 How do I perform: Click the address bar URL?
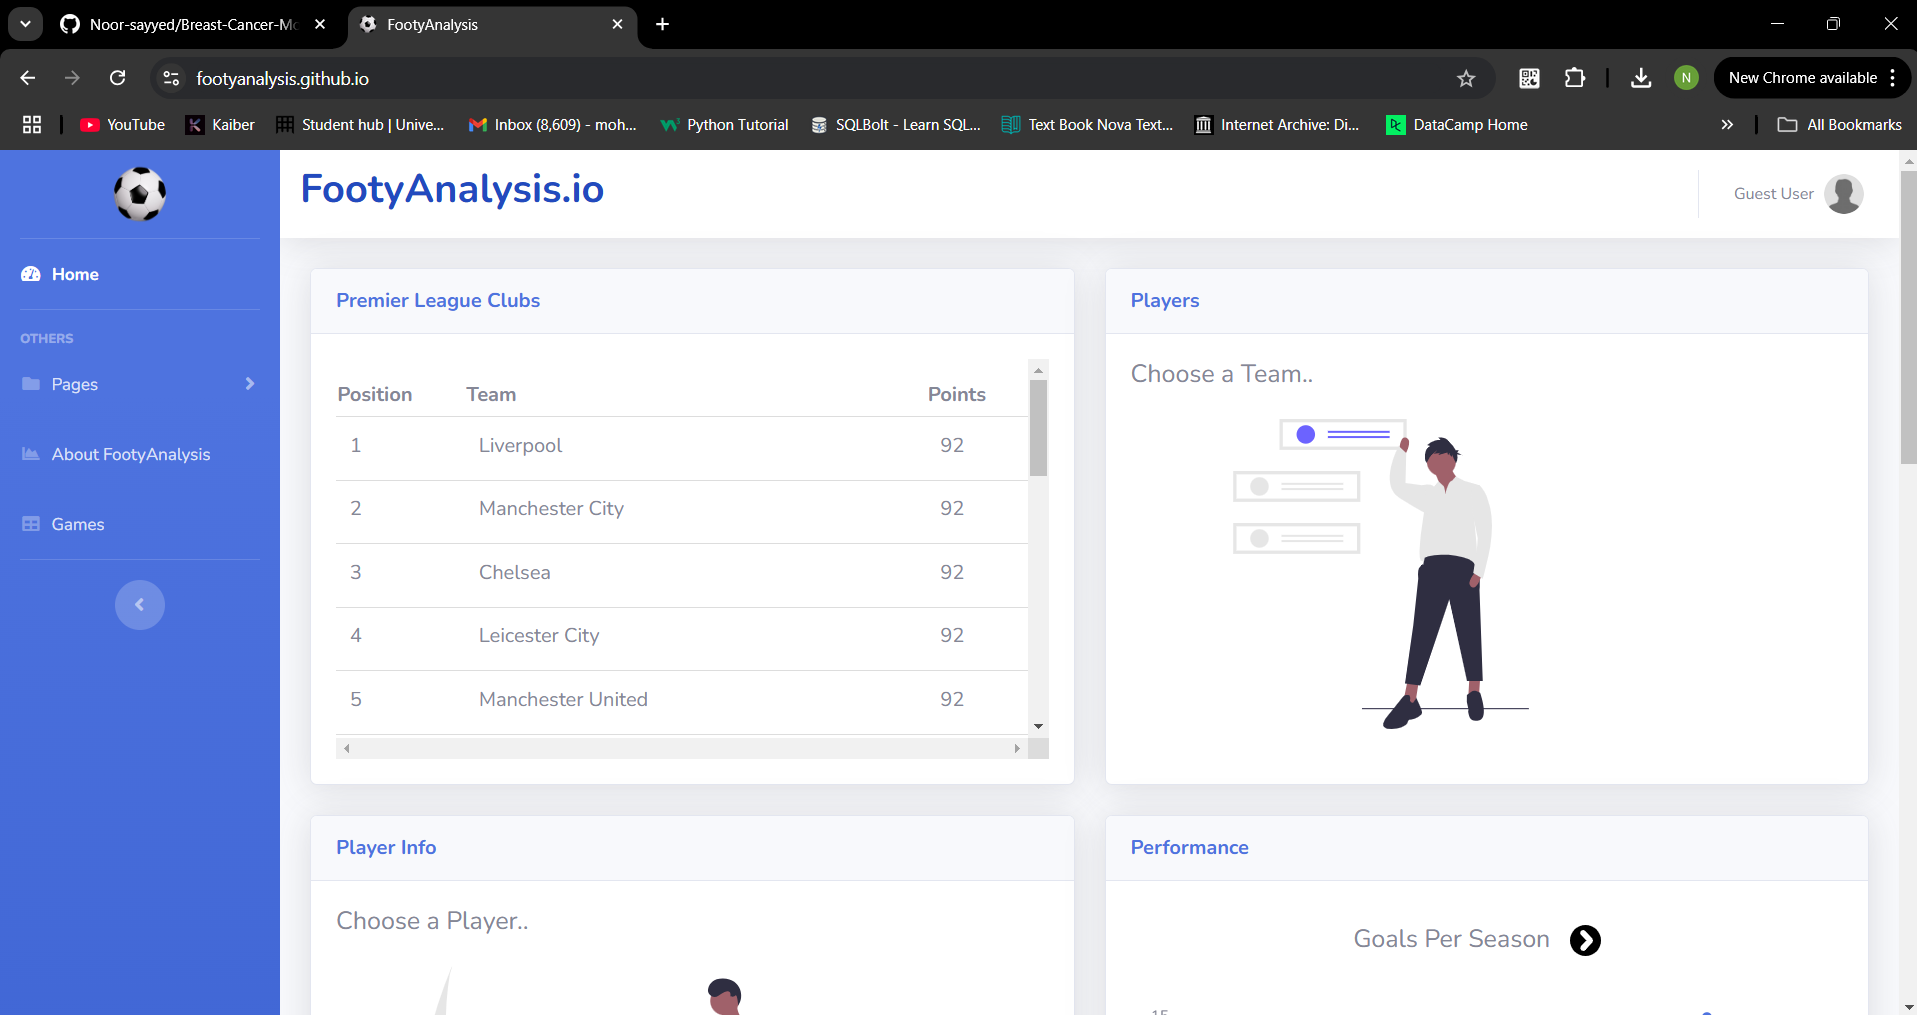pos(283,79)
